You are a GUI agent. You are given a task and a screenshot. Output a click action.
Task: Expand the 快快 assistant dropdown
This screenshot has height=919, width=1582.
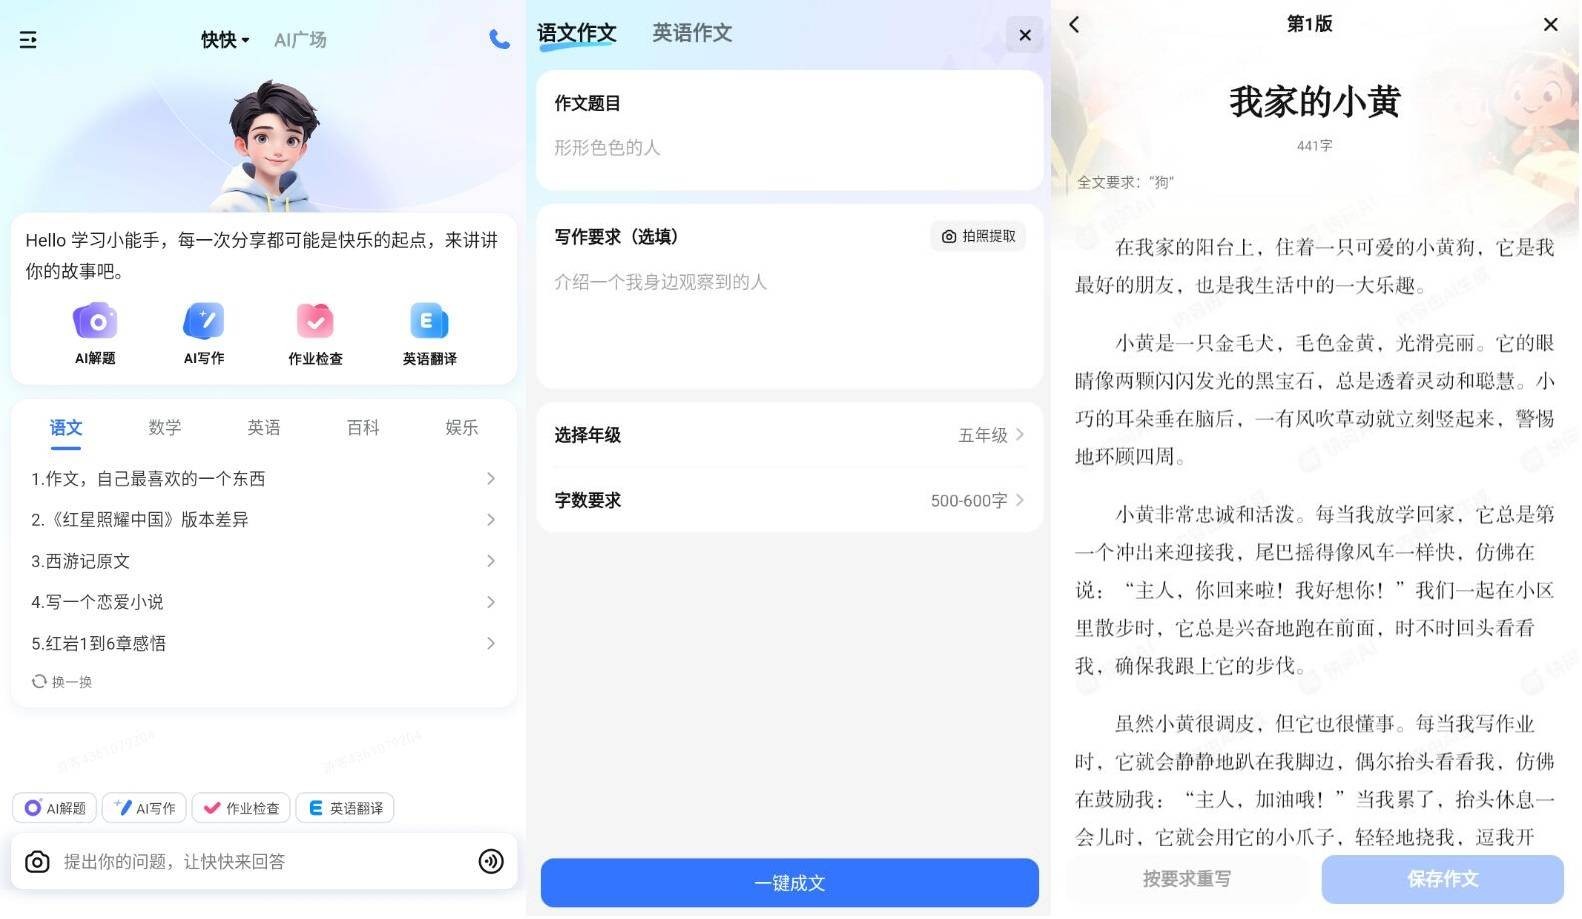click(225, 40)
